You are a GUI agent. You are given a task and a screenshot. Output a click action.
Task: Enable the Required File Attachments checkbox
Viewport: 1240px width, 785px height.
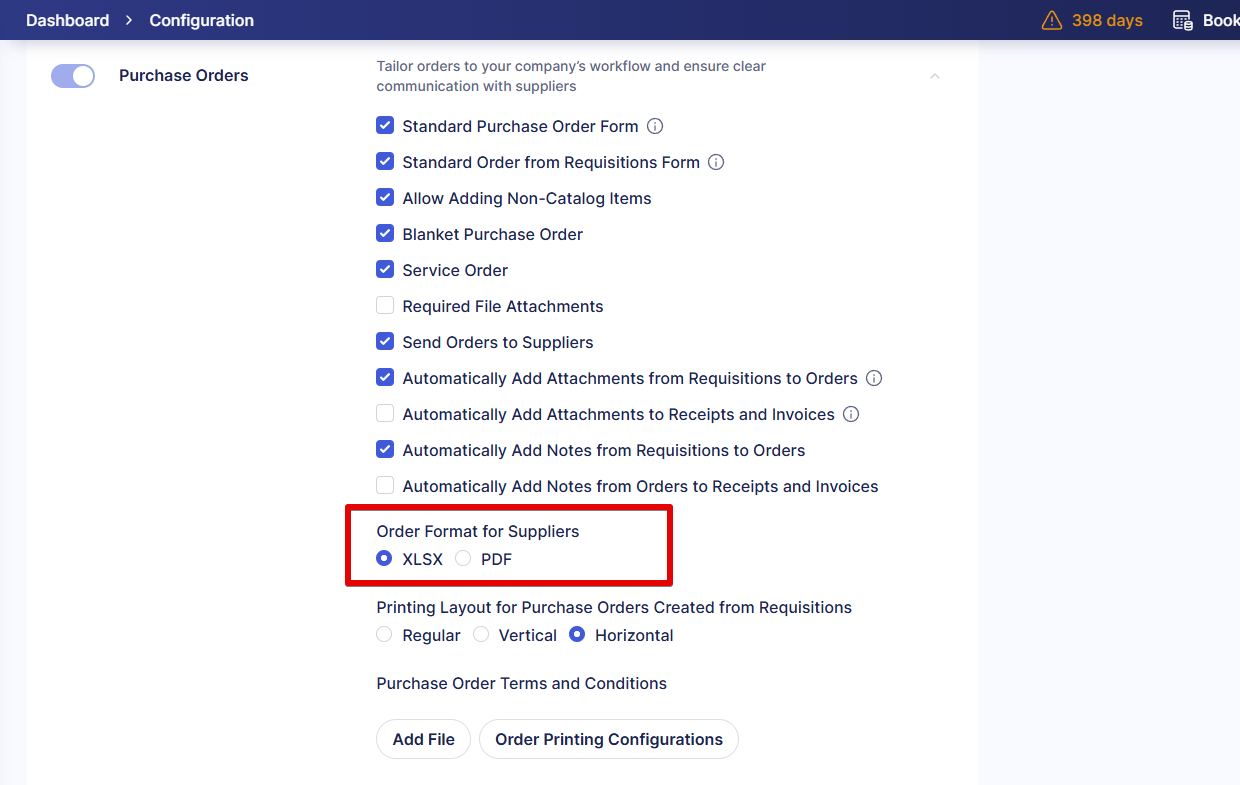pos(385,306)
